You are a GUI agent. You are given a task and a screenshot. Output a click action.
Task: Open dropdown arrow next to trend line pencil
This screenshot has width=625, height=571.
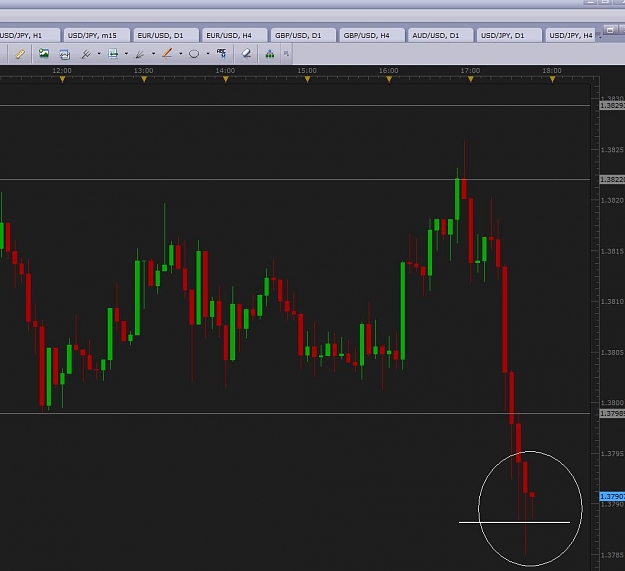coord(181,54)
